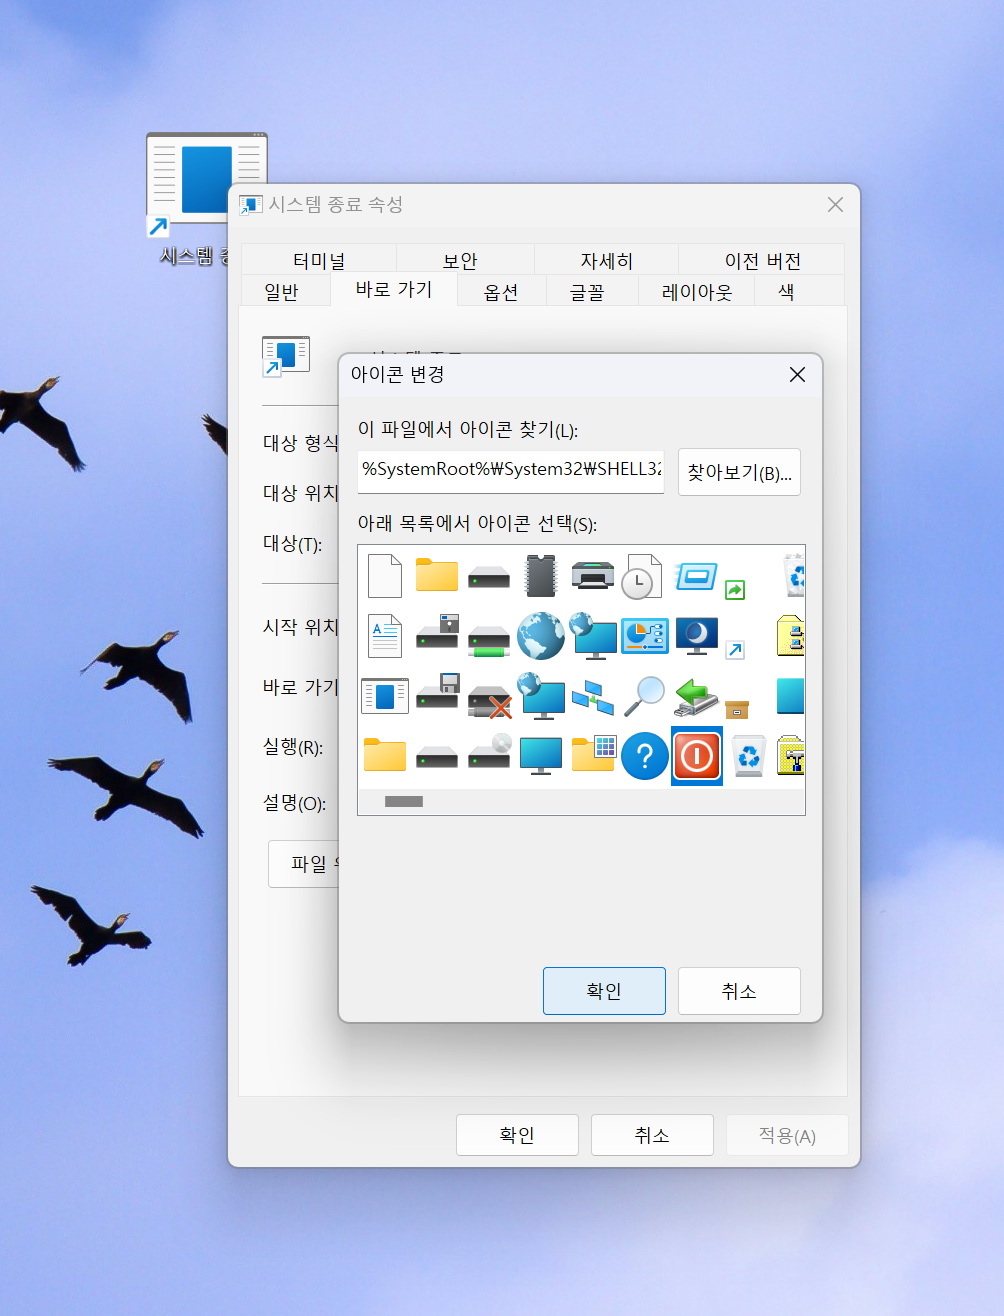1004x1316 pixels.
Task: Click the 실행(R): label
Action: [293, 746]
